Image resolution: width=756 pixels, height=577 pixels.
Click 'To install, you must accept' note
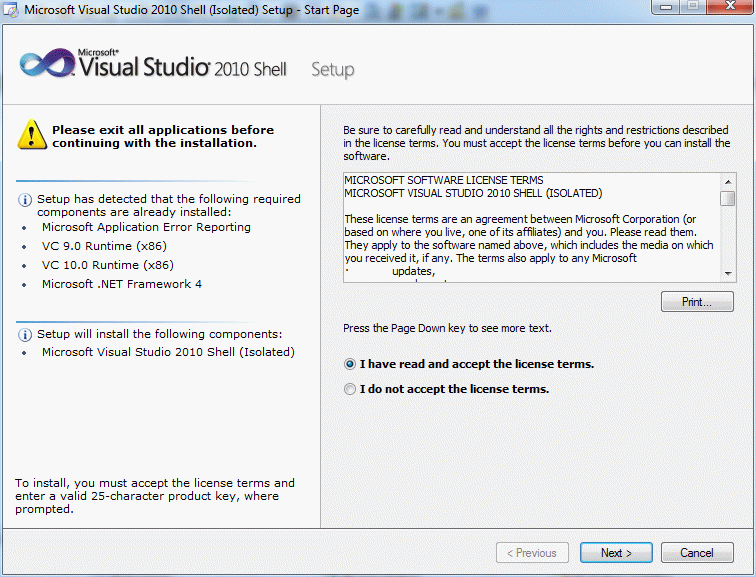coord(155,496)
